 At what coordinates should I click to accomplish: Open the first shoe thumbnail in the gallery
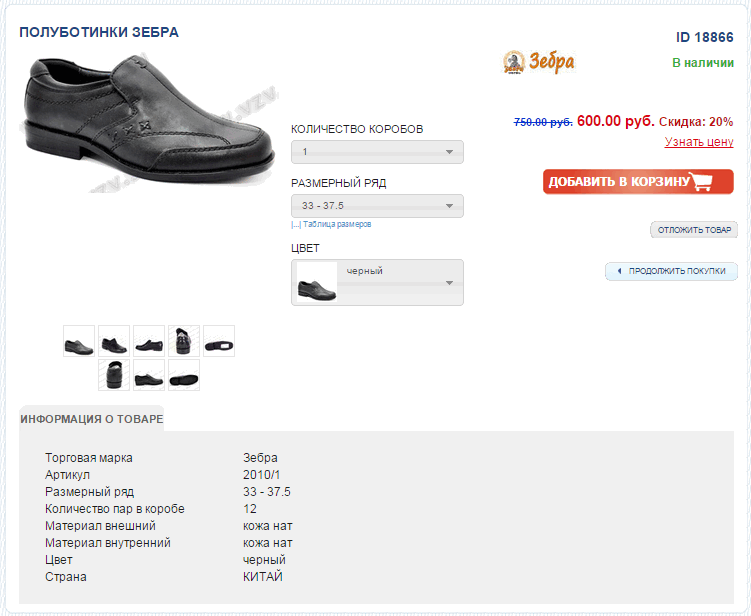coord(79,341)
